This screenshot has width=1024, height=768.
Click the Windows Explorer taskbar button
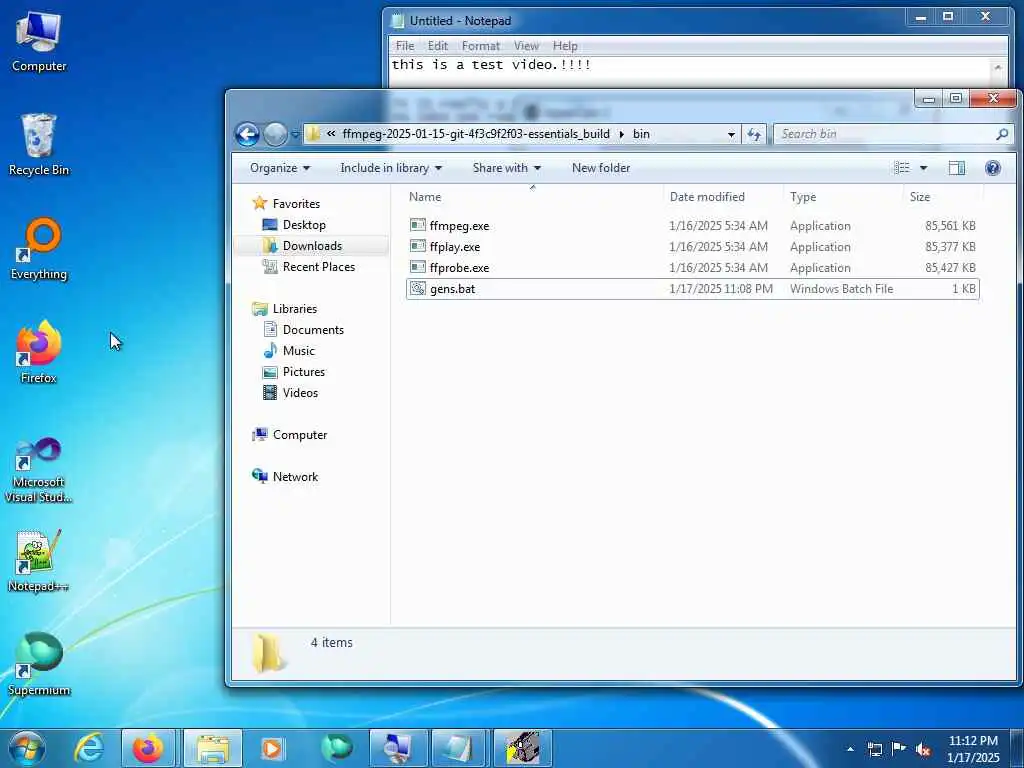[213, 748]
